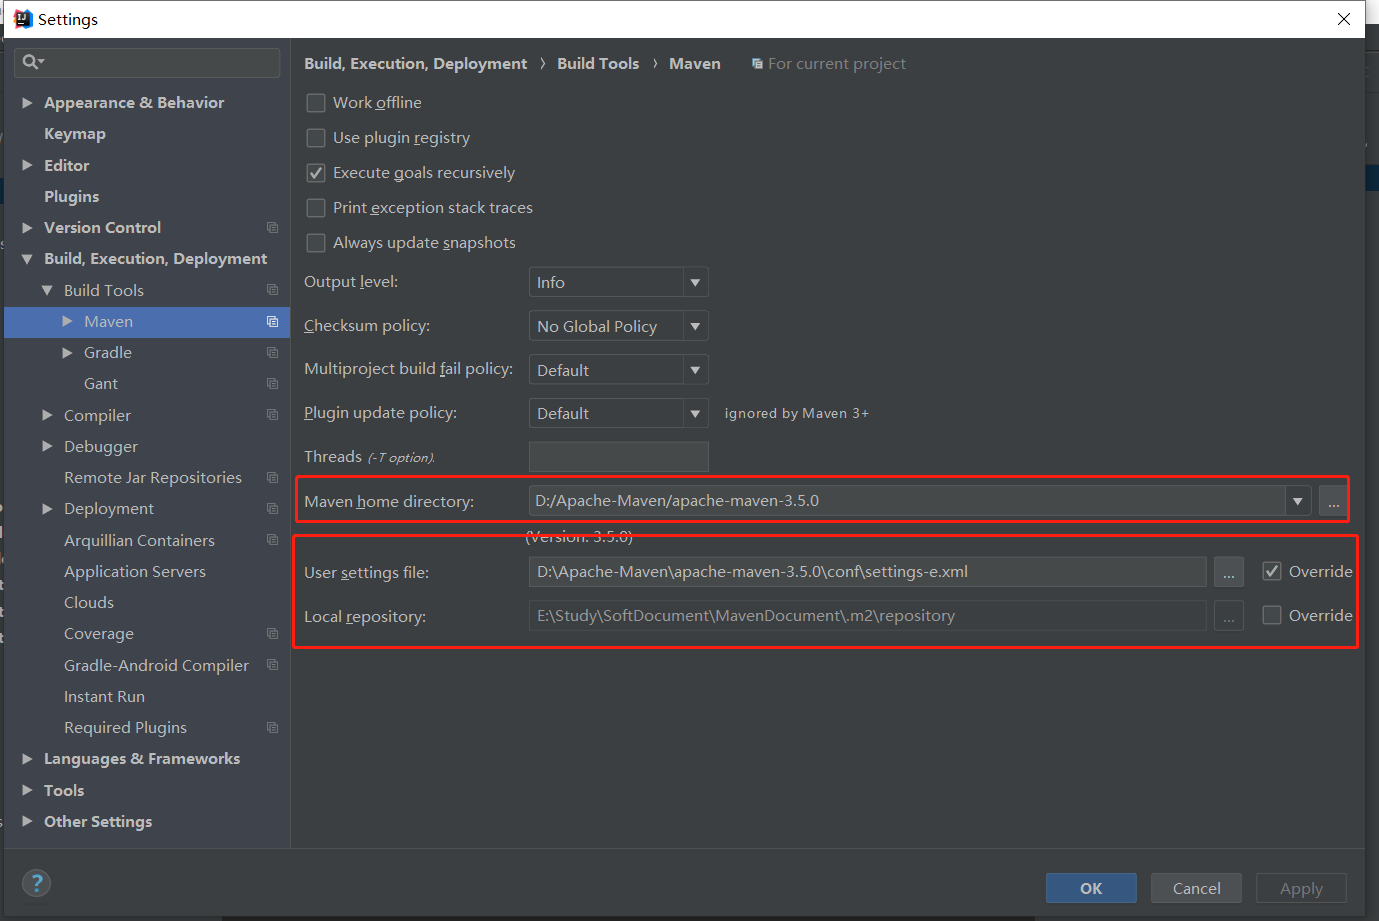
Task: Click Build, Execution, Deployment breadcrumb
Action: point(415,64)
